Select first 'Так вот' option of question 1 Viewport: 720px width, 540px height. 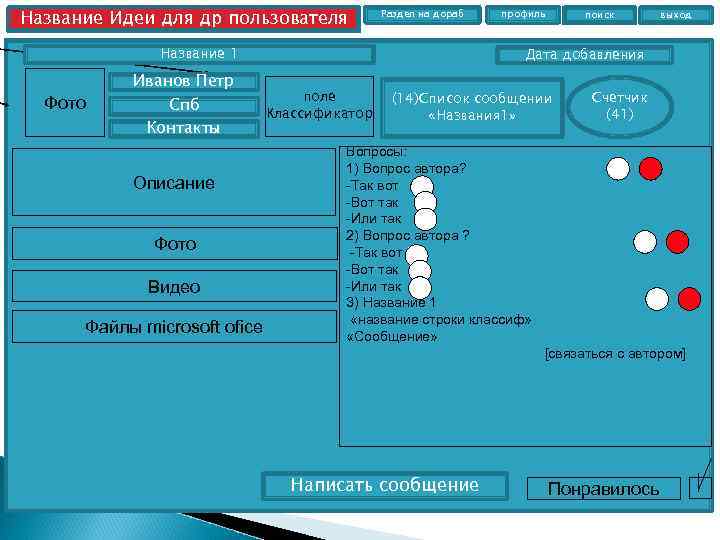[422, 186]
